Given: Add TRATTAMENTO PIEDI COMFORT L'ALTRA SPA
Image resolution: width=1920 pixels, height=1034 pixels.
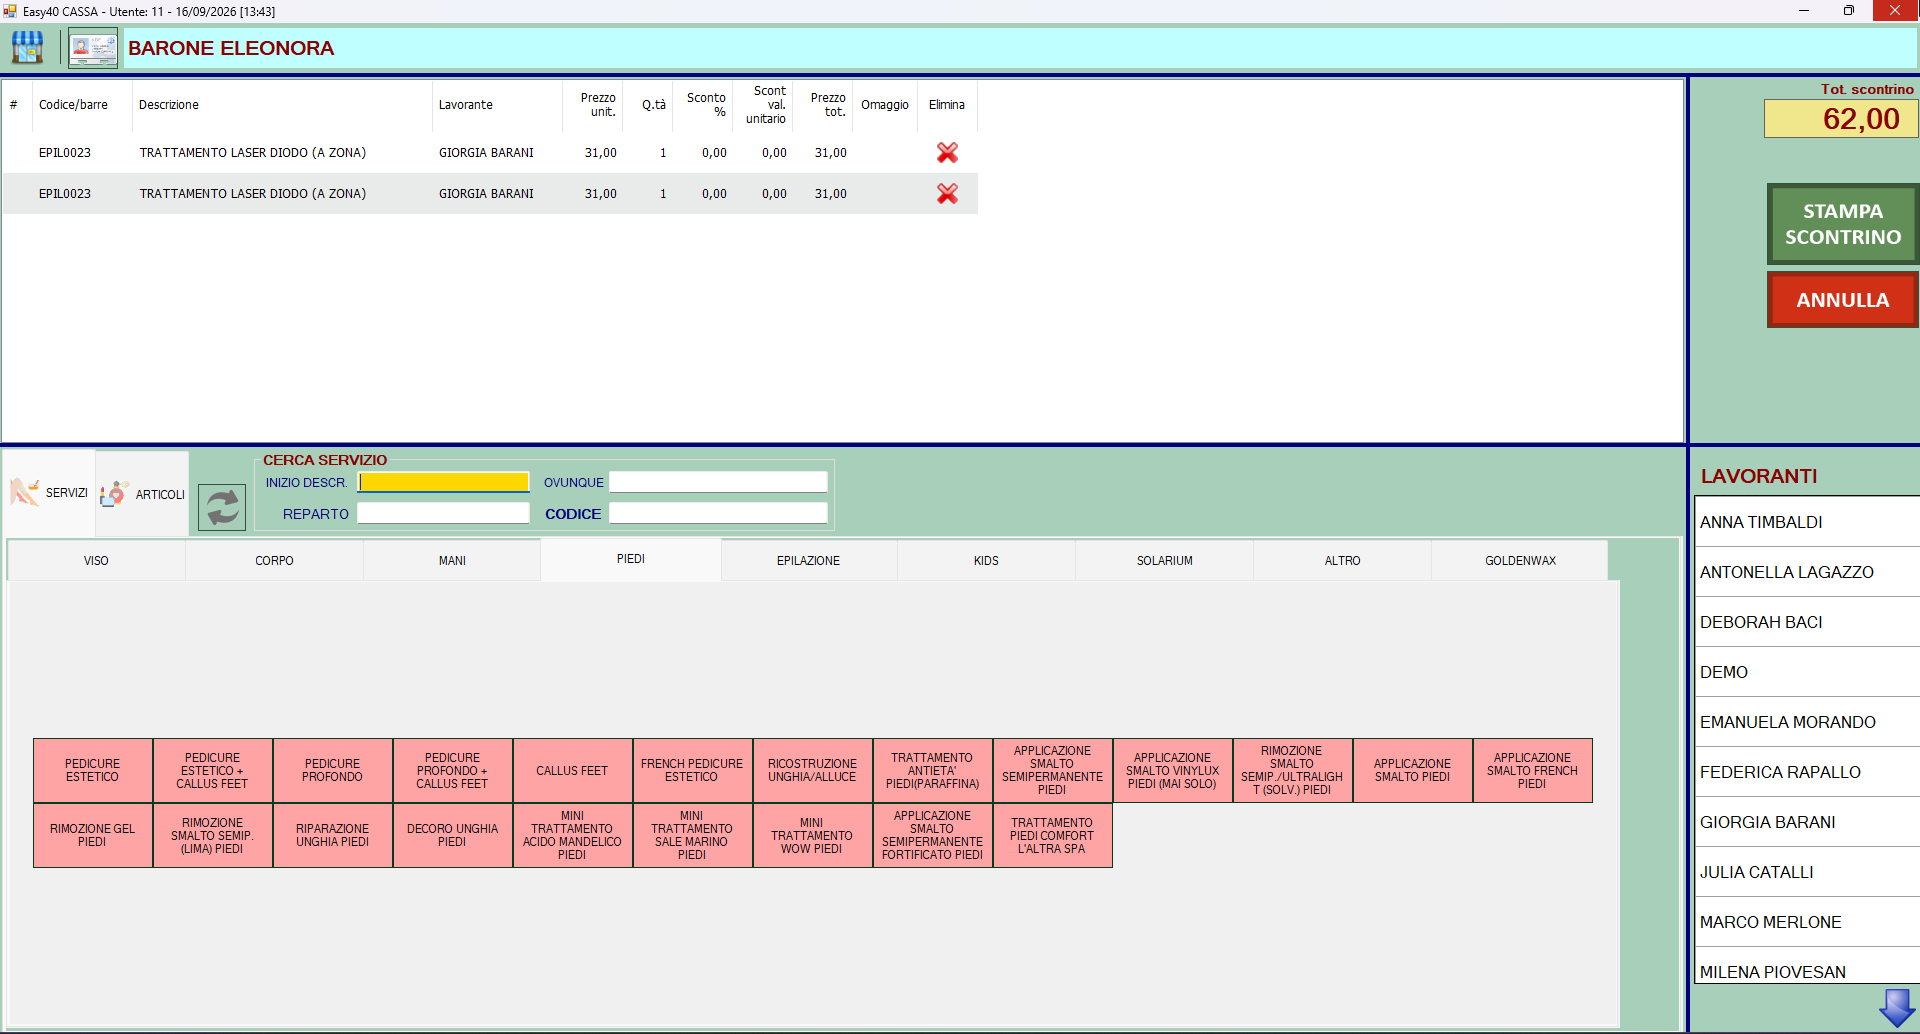Looking at the screenshot, I should 1052,836.
